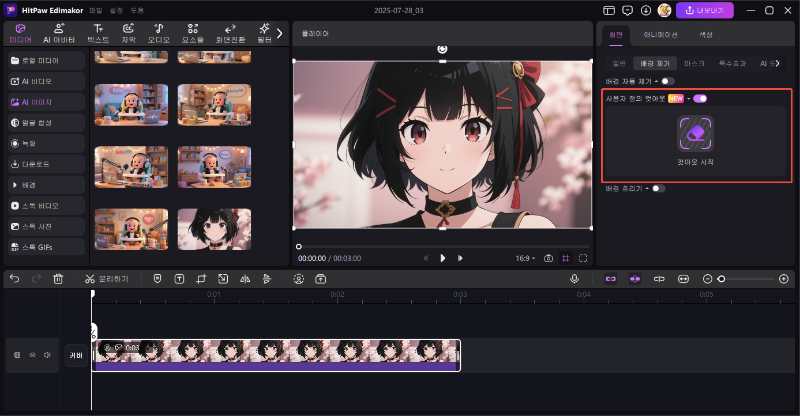Viewport: 800px width, 416px height.
Task: Select the 배경 제거 sub-tab
Action: click(x=655, y=63)
